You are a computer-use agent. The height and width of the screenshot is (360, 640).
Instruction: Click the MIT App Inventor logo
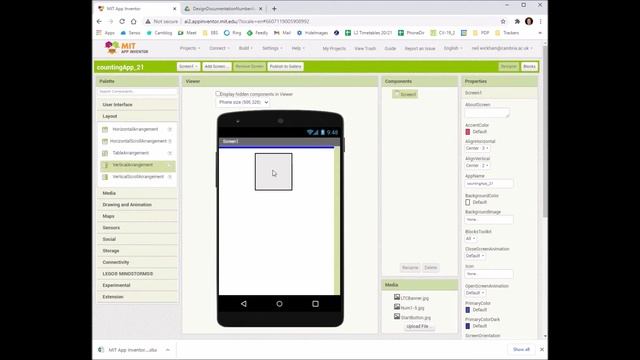(x=127, y=48)
